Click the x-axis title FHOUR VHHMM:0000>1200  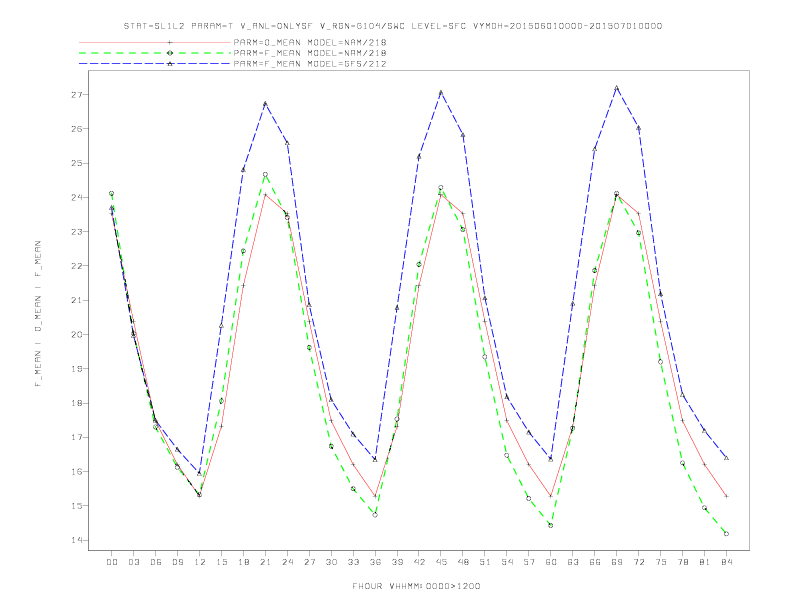click(x=416, y=586)
